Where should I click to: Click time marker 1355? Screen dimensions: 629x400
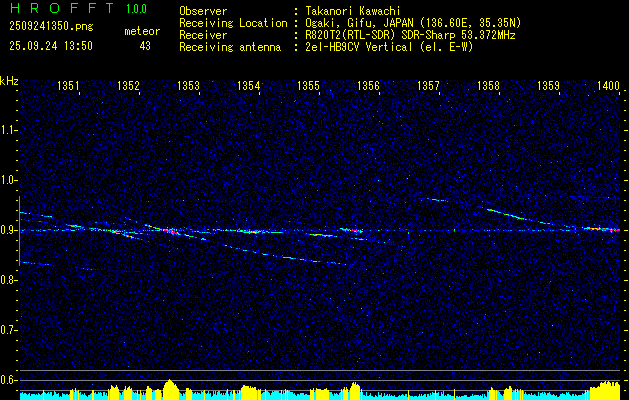click(x=308, y=86)
